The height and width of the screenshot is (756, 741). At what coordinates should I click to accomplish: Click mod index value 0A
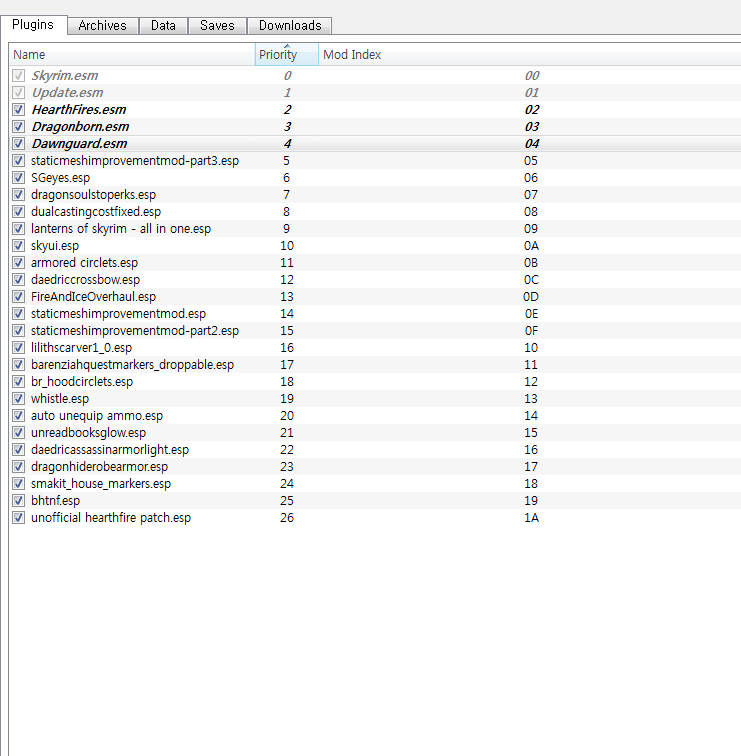[x=531, y=246]
